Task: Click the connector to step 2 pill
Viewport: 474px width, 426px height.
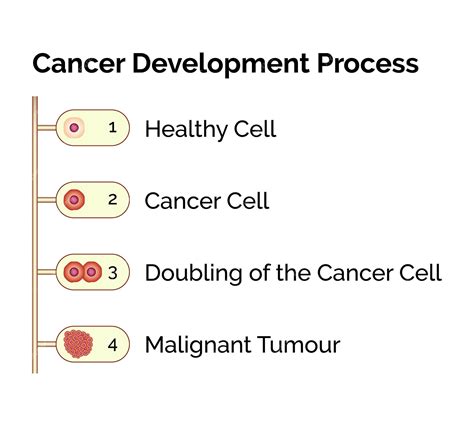Action: [x=47, y=200]
